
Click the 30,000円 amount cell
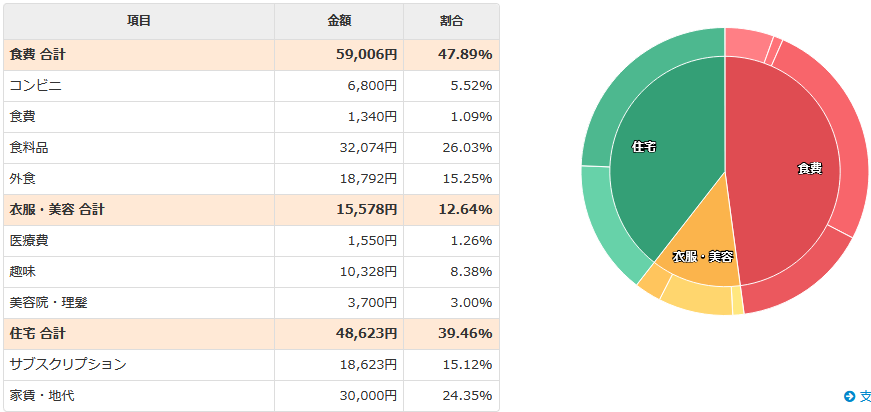pyautogui.click(x=369, y=396)
